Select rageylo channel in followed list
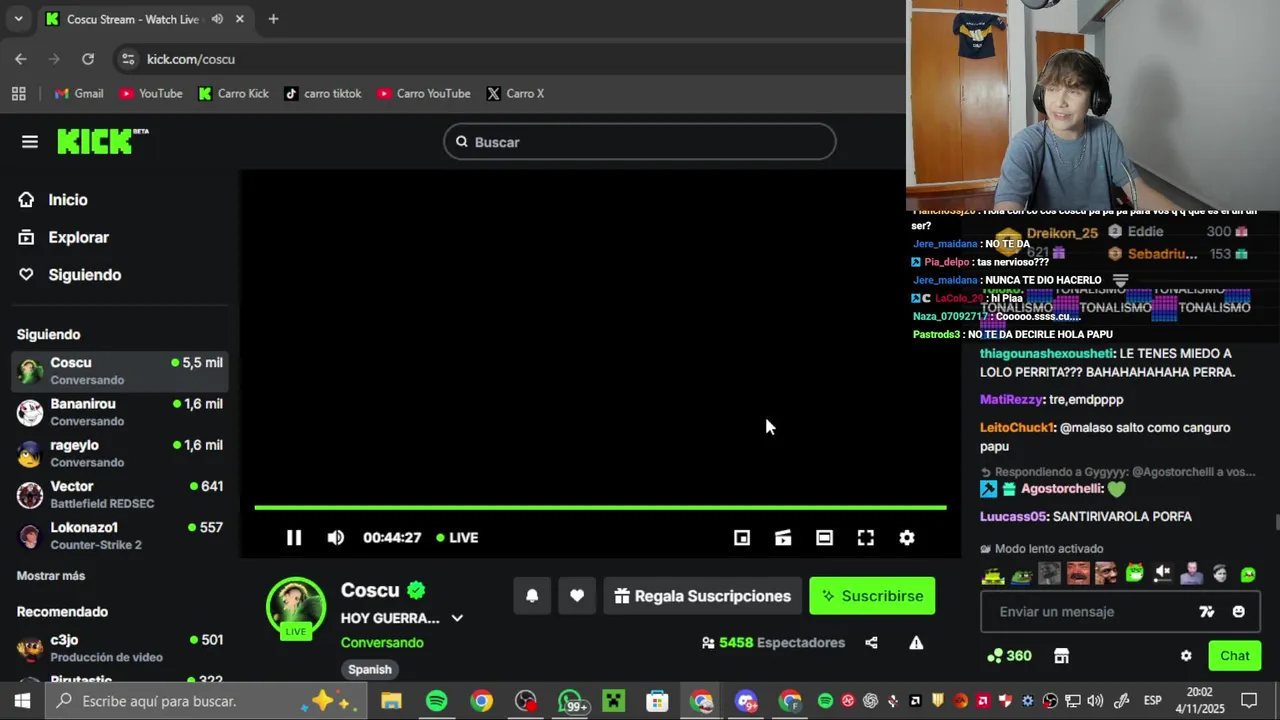 120,453
